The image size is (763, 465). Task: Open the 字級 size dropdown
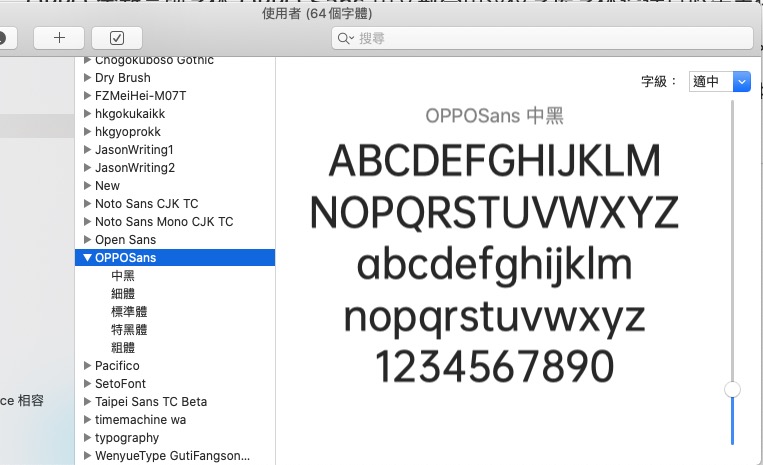click(x=742, y=82)
